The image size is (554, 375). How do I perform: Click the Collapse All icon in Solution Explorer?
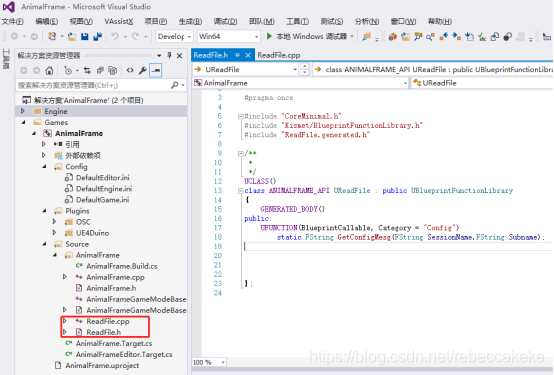click(x=100, y=70)
